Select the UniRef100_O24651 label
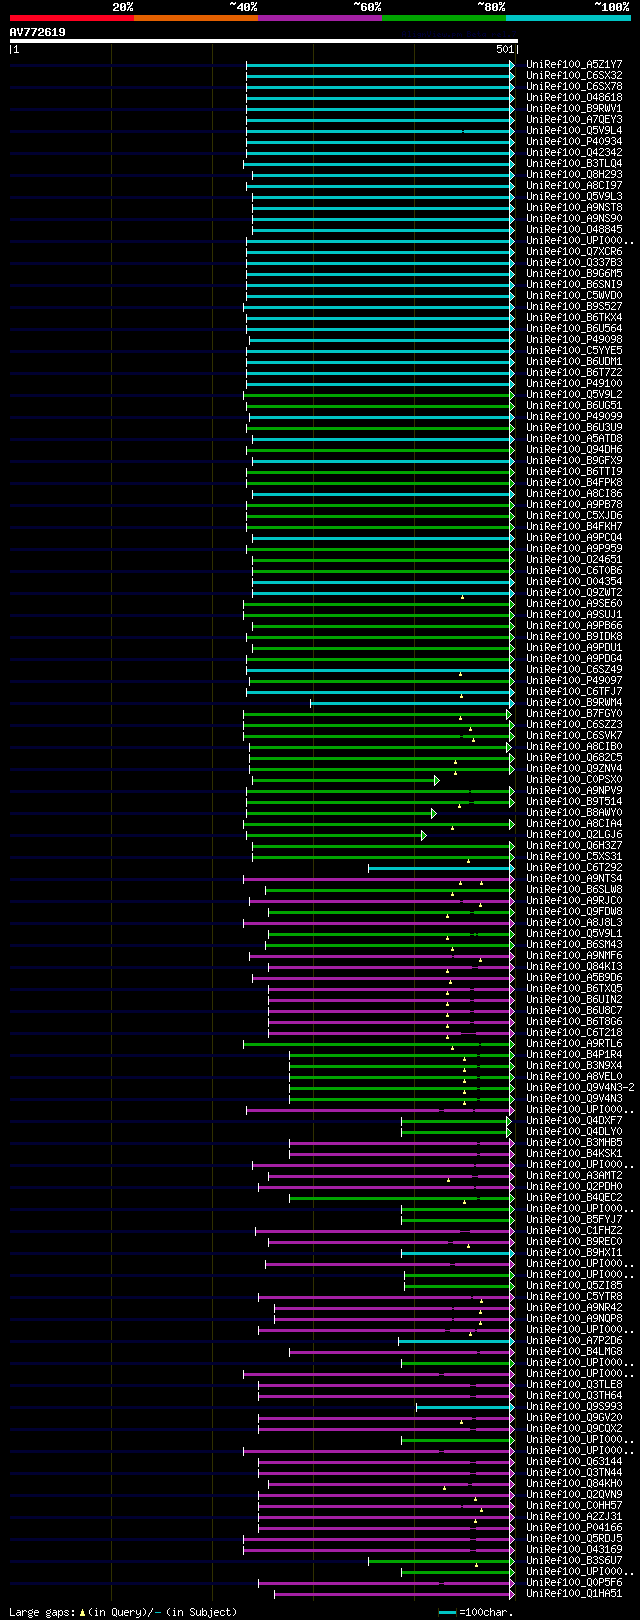 tap(574, 560)
